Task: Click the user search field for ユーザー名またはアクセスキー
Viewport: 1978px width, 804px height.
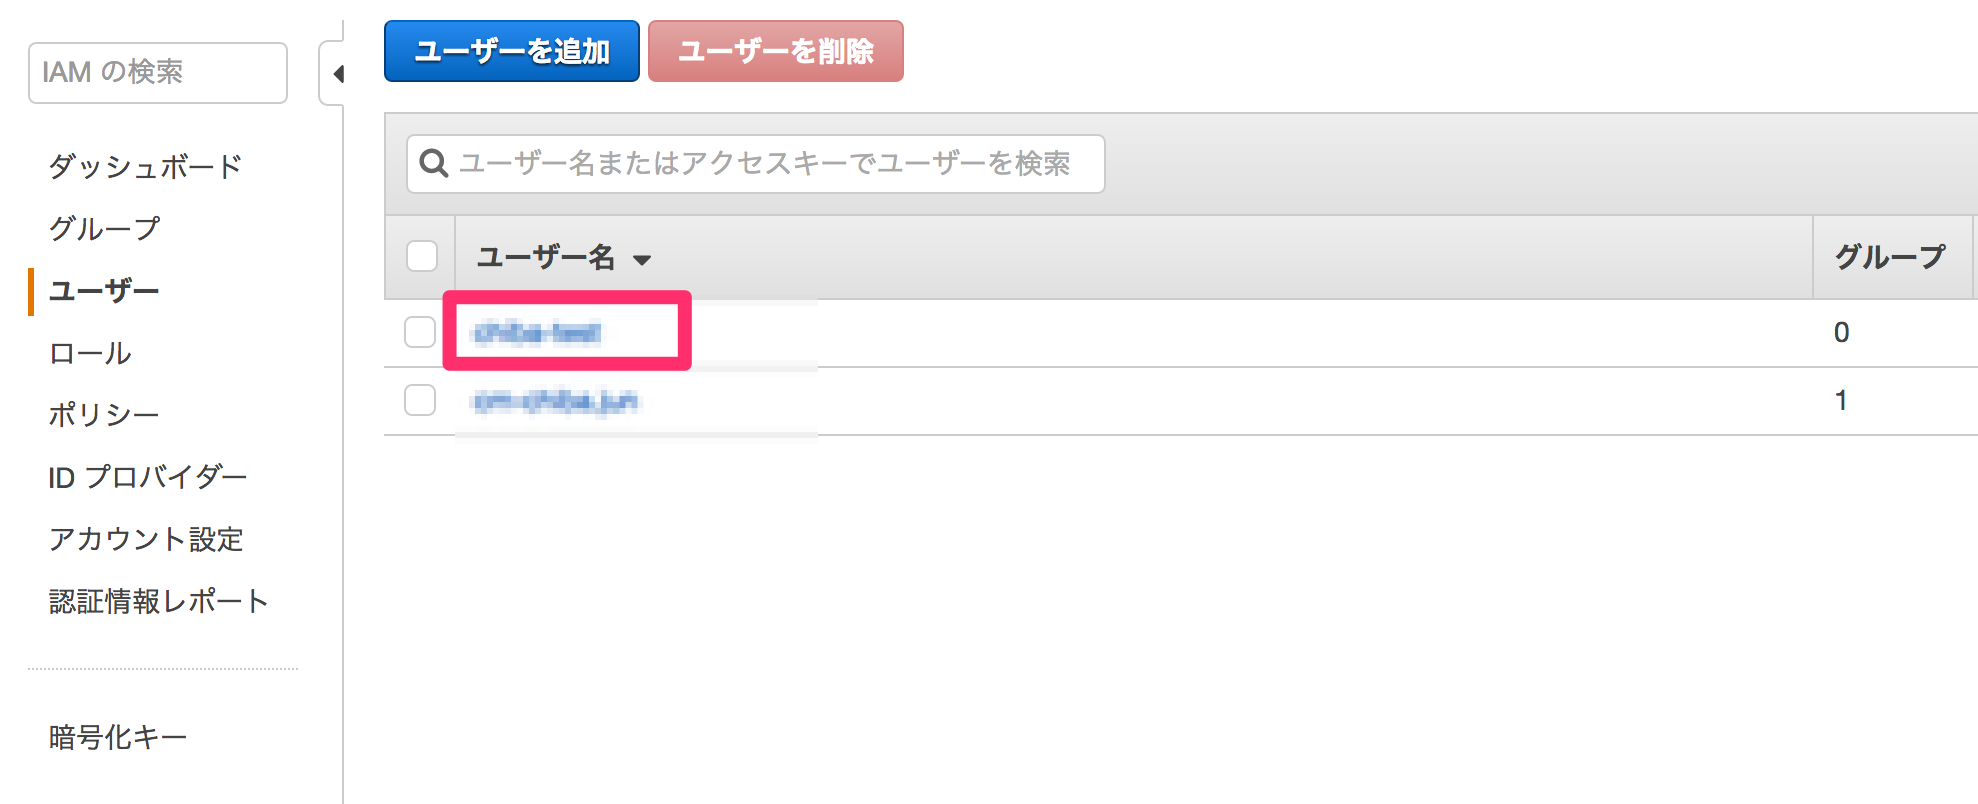Action: (755, 163)
